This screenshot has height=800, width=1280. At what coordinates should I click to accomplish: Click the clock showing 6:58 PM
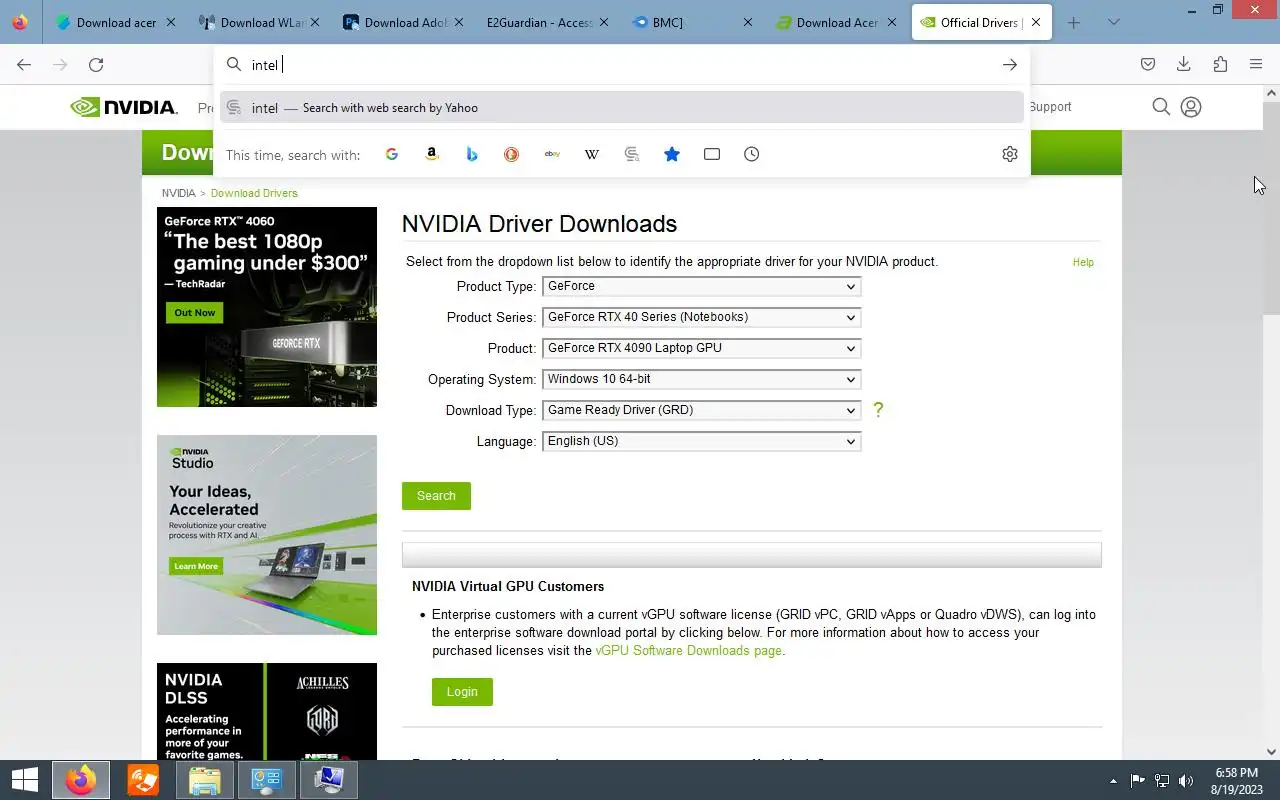(1236, 773)
